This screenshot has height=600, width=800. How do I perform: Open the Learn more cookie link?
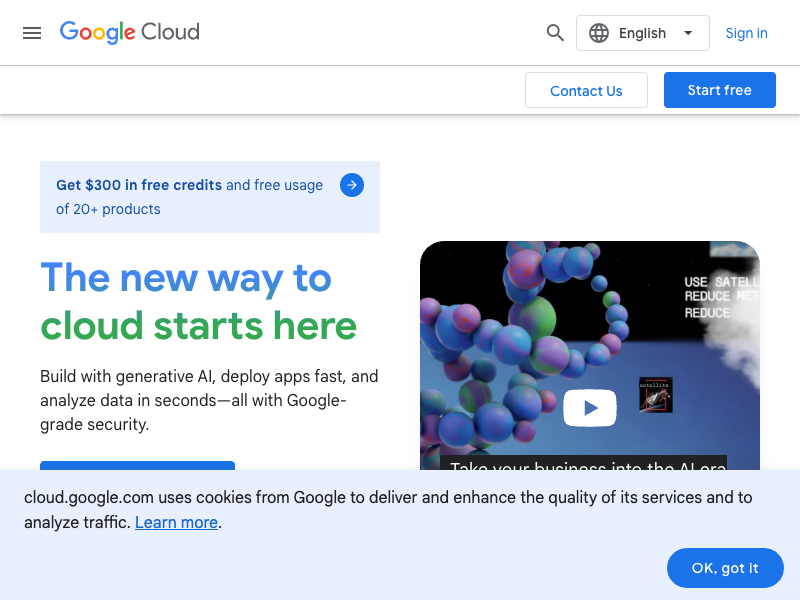coord(177,522)
